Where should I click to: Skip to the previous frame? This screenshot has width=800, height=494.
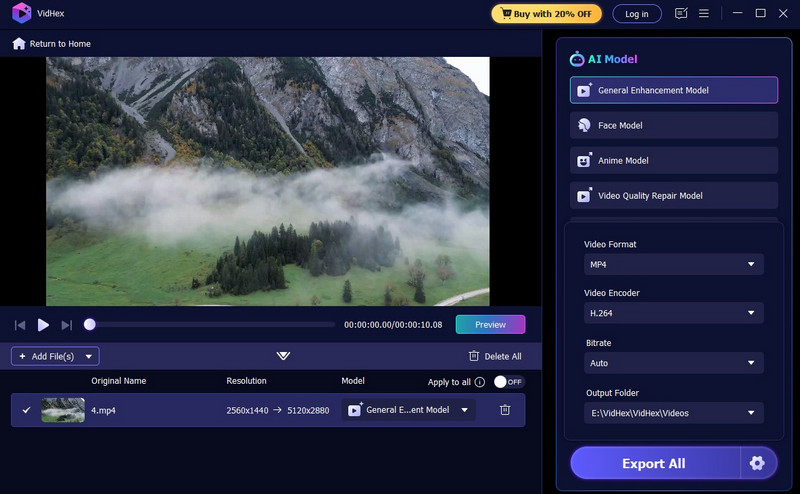19,325
